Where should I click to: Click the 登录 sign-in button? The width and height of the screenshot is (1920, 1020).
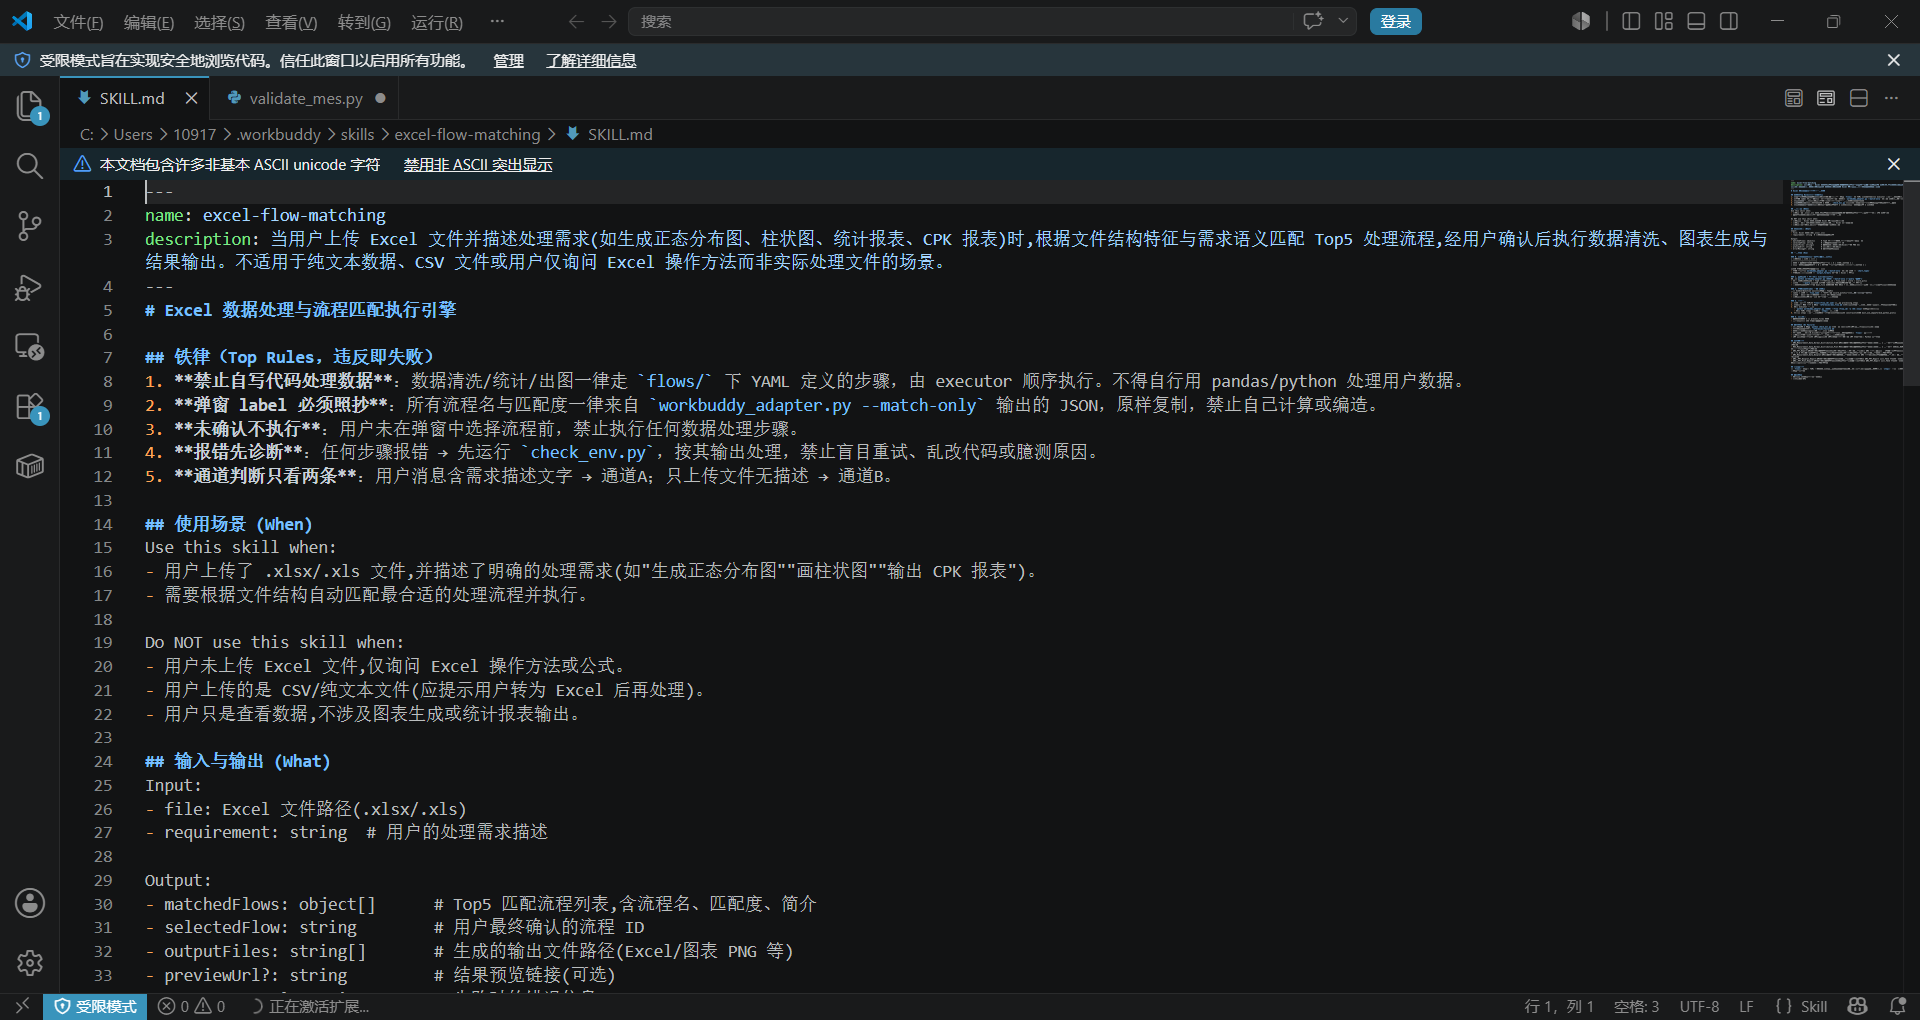point(1395,21)
